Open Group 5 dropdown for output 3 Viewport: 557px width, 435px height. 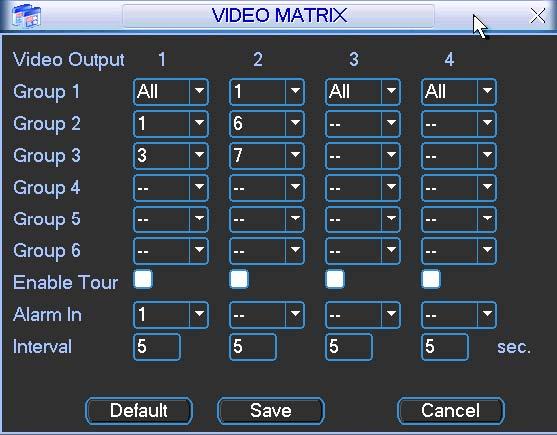[363, 219]
